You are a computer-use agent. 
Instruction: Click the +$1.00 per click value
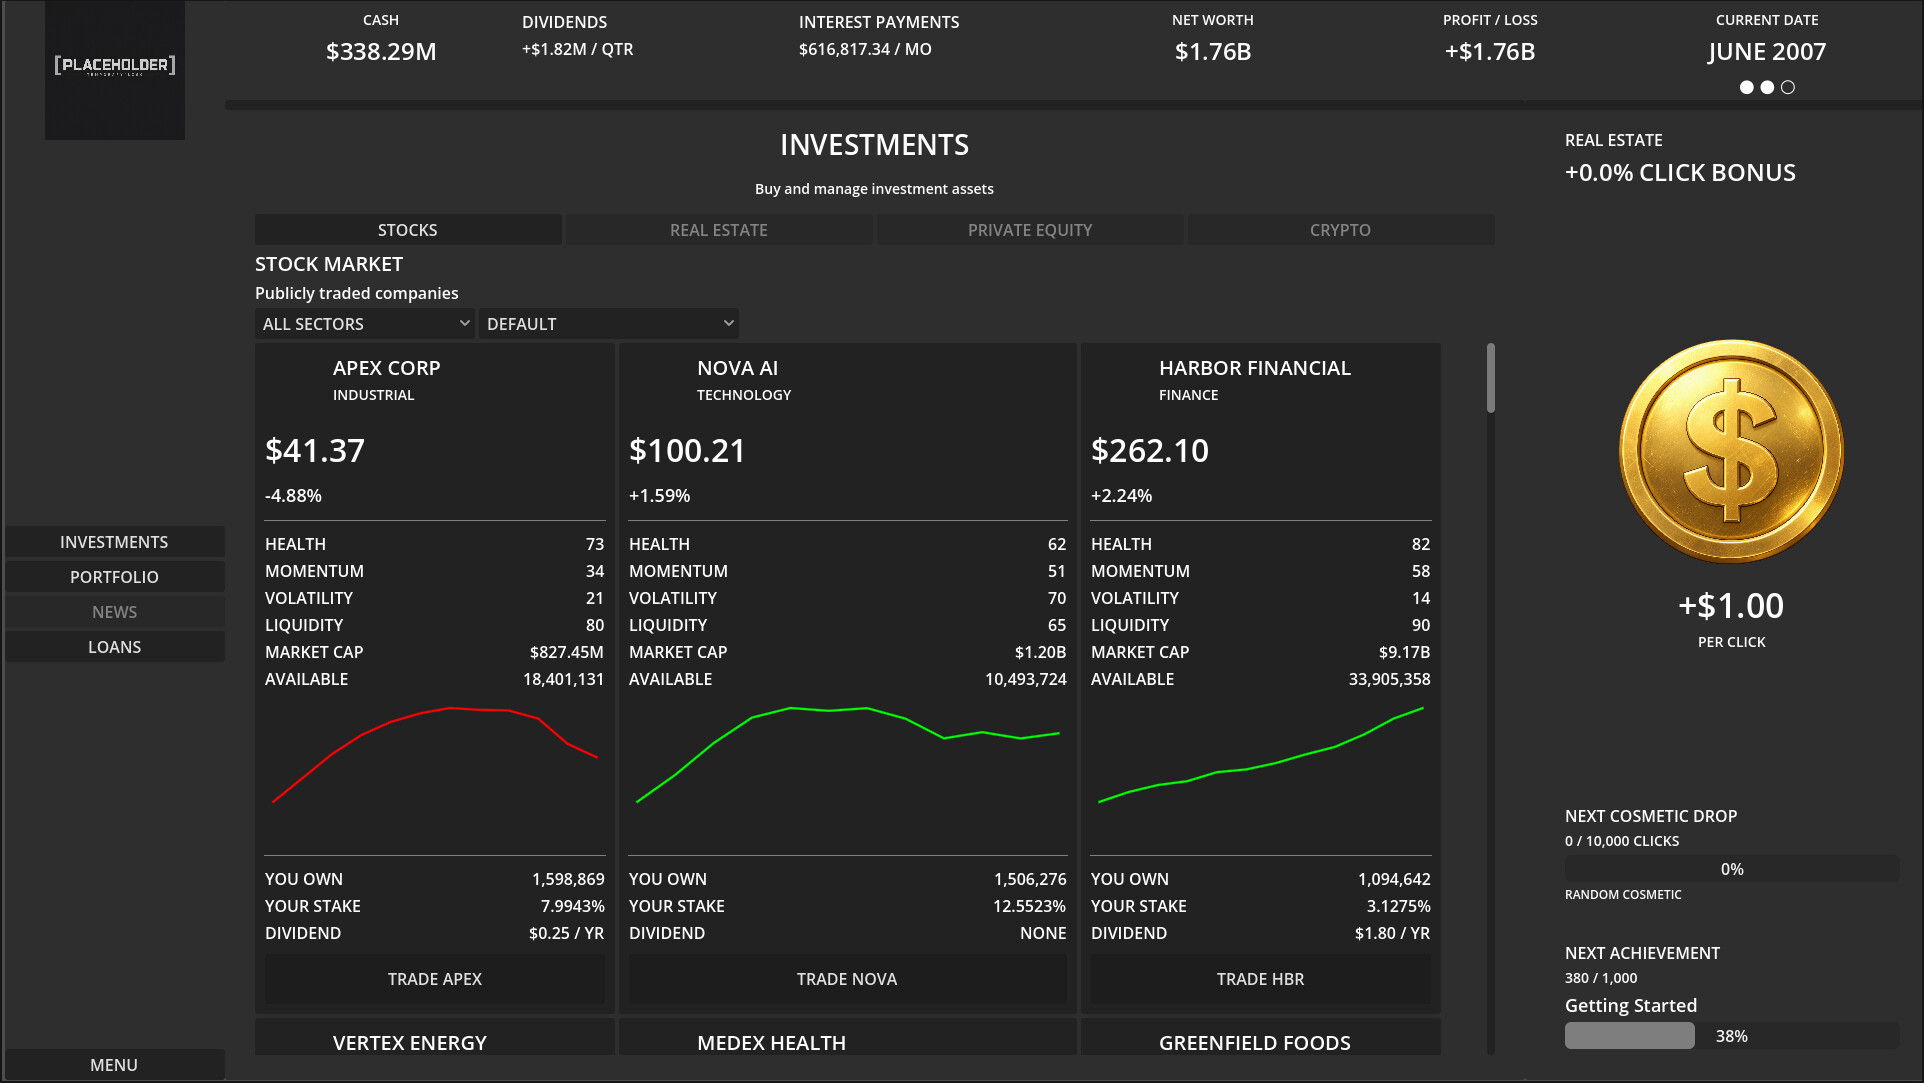tap(1731, 606)
